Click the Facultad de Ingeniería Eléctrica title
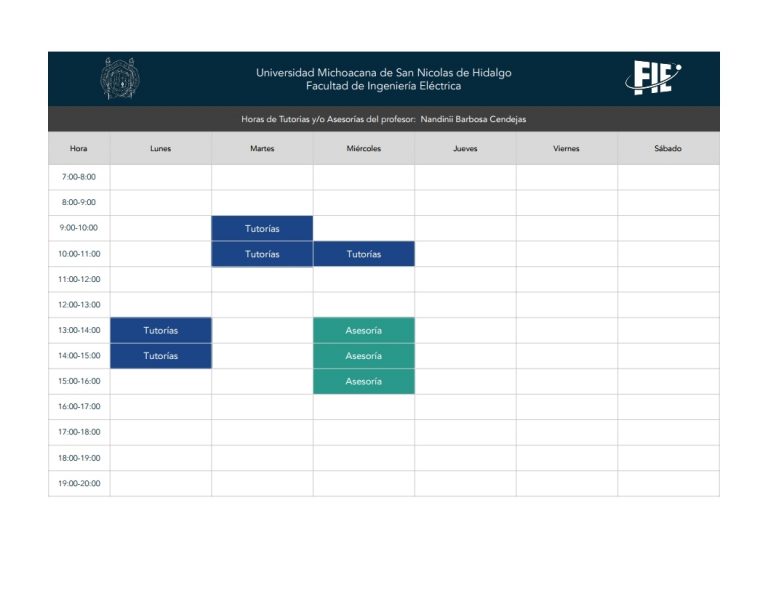Image resolution: width=768 pixels, height=593 pixels. pyautogui.click(x=384, y=87)
